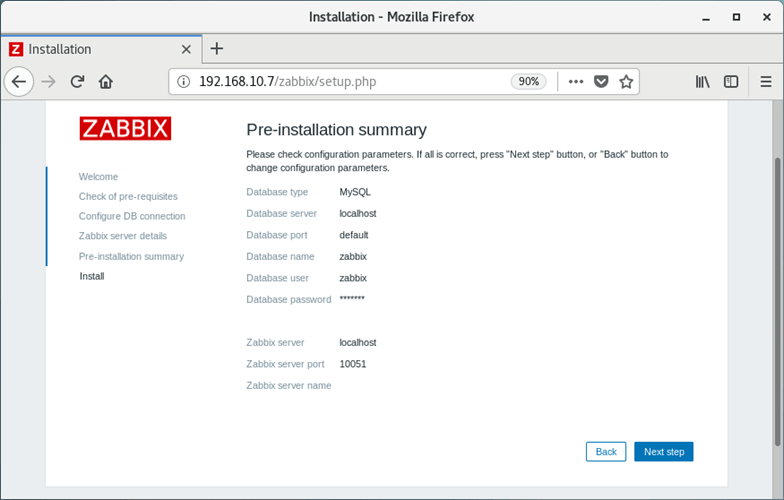784x500 pixels.
Task: Click the browser forward arrow
Action: coord(48,82)
